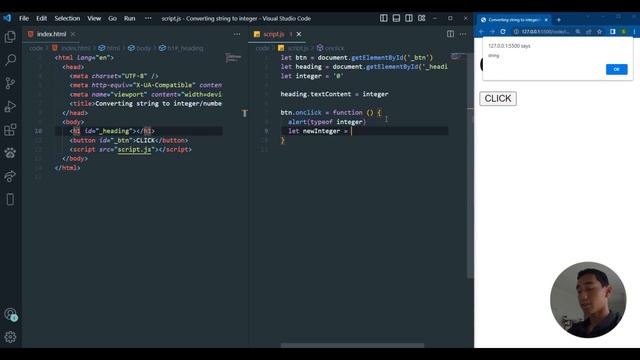Click the share arrow icon in the activity bar
This screenshot has height=360, width=640.
coord(10,176)
